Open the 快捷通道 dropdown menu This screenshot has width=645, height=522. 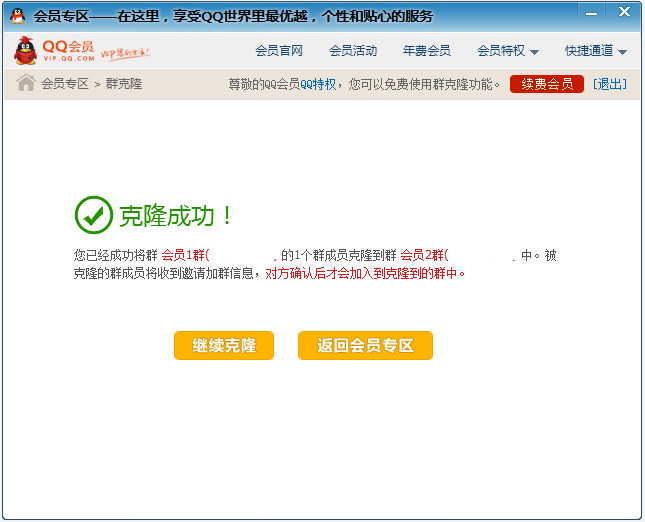[x=595, y=51]
